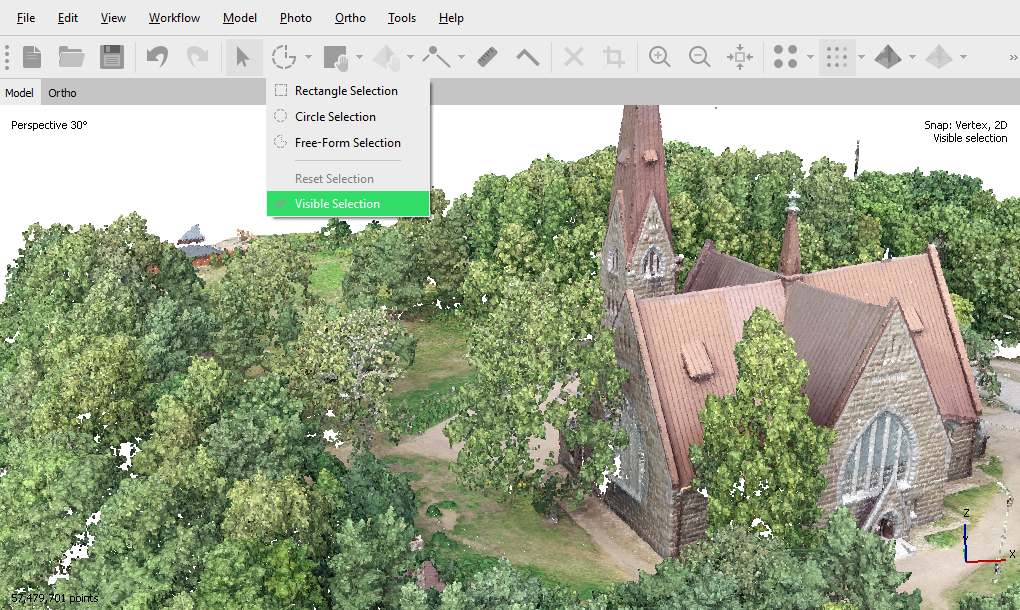
Task: Pick Free-Form Selection in the menu
Action: pos(347,143)
